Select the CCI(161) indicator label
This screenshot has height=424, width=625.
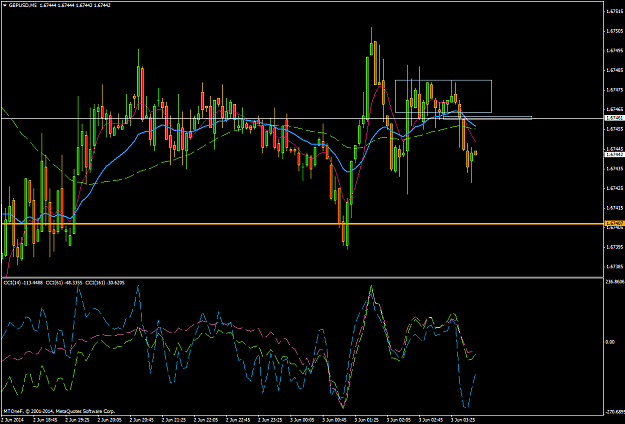tap(104, 283)
